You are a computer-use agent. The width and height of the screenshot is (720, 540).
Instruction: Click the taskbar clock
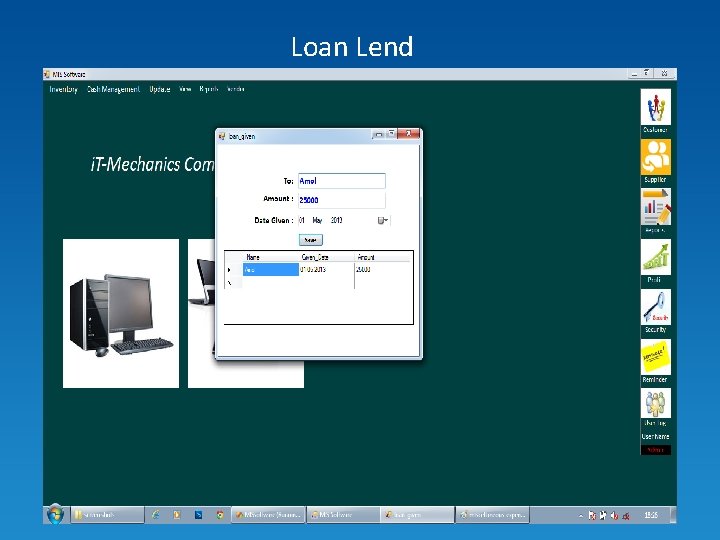pos(651,515)
